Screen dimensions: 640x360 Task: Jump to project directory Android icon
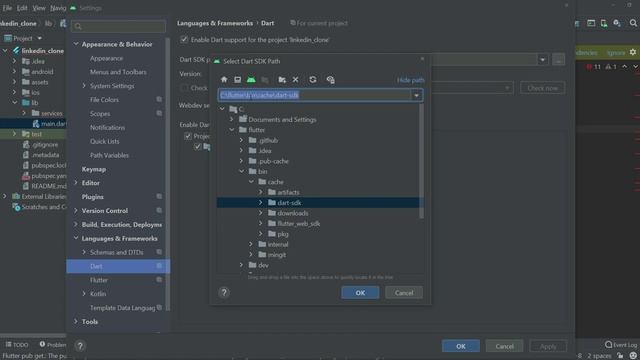pos(251,80)
